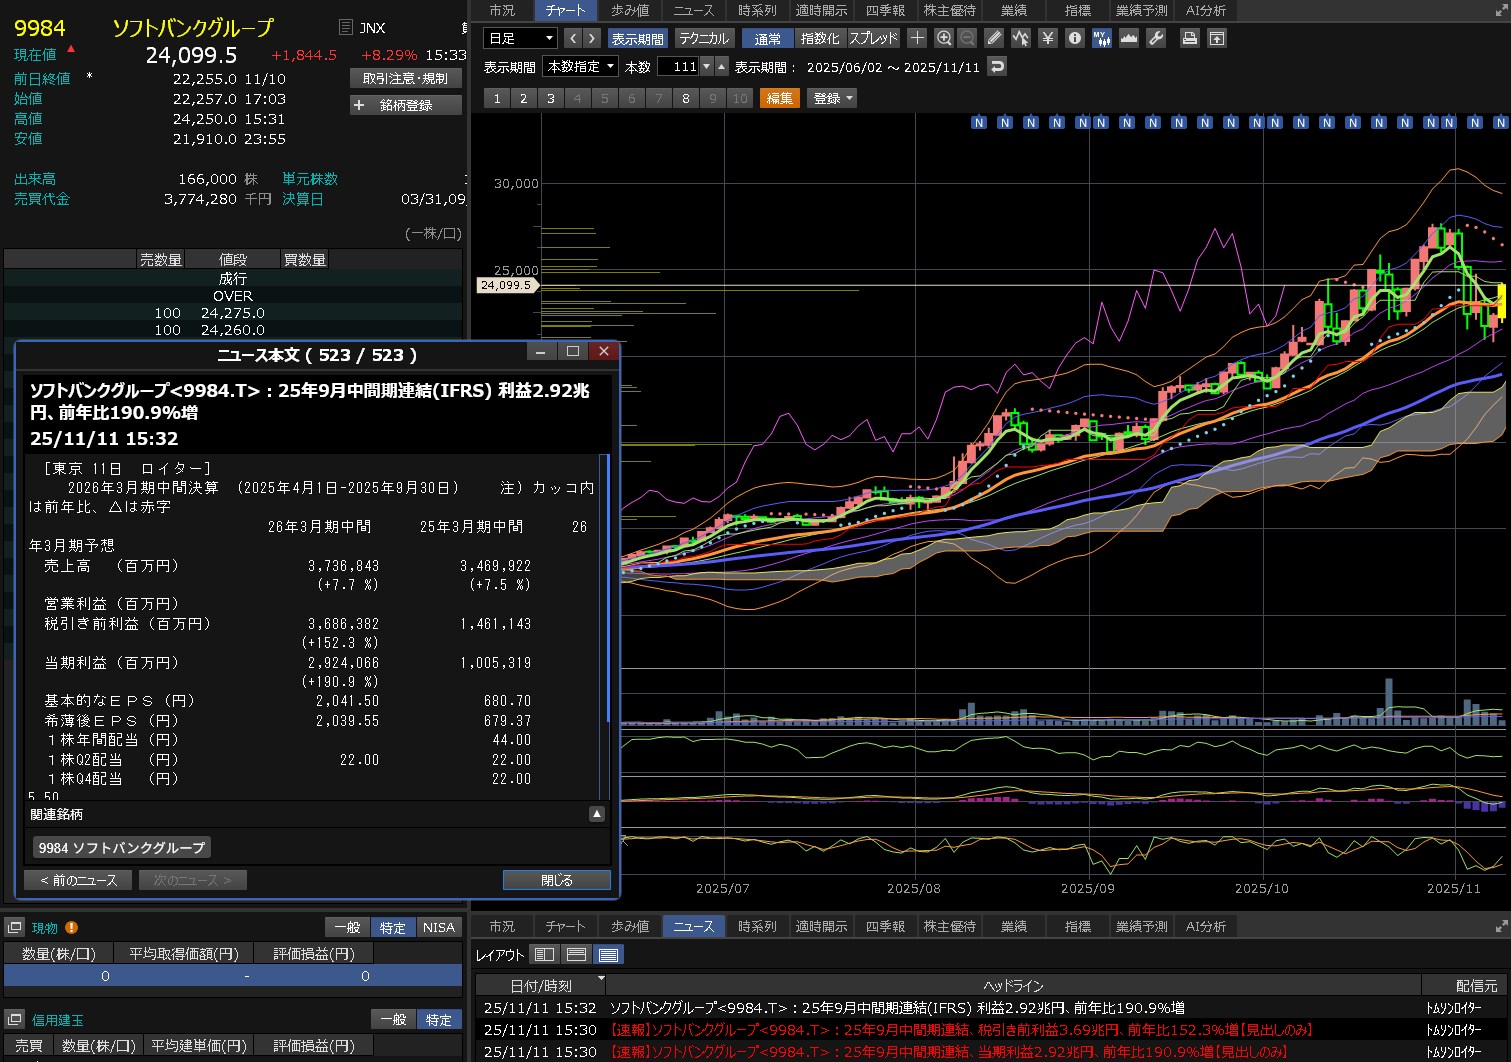Open the 本数指定 period type dropdown
Image resolution: width=1511 pixels, height=1062 pixels.
click(581, 66)
